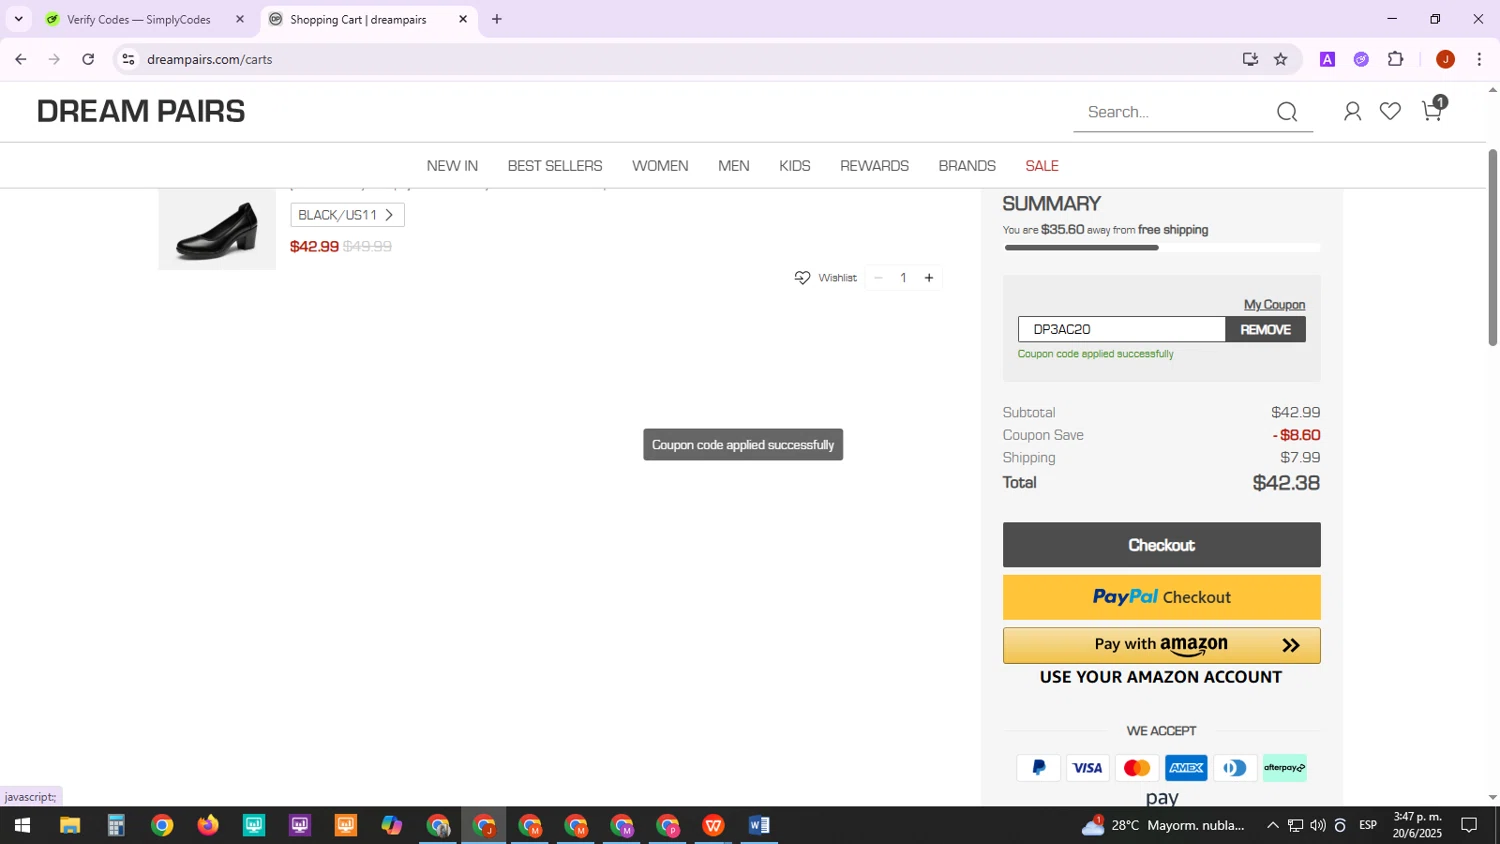Click the Mastercard payment icon

tap(1136, 768)
